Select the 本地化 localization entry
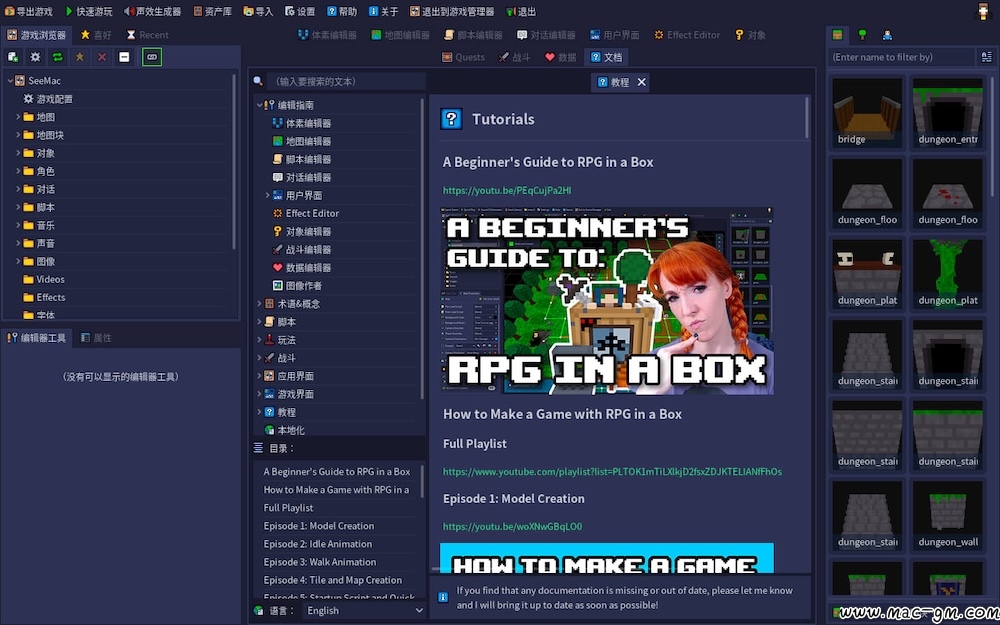 tap(284, 430)
